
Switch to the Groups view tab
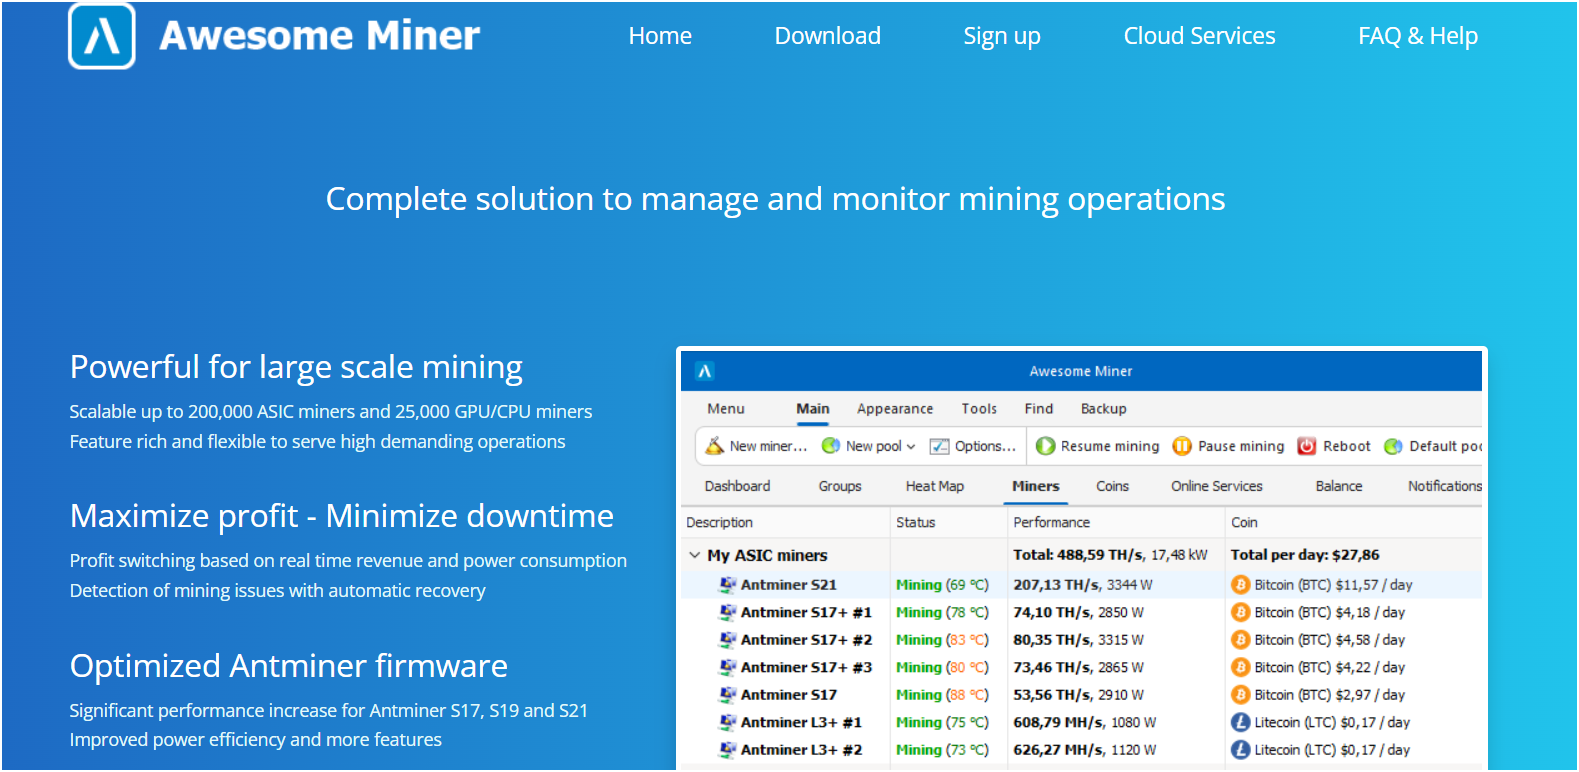840,486
